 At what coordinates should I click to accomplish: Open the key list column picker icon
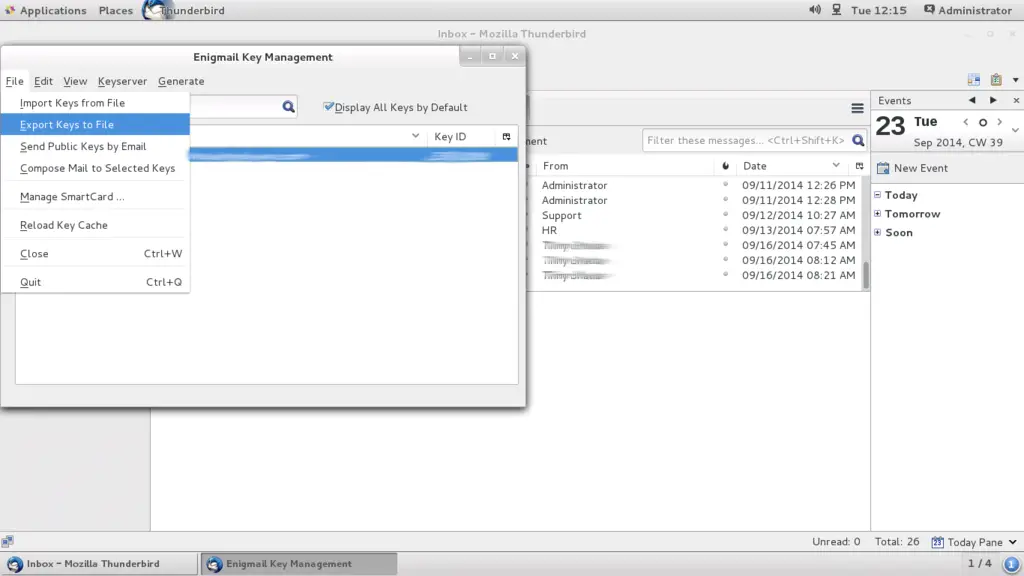point(506,136)
